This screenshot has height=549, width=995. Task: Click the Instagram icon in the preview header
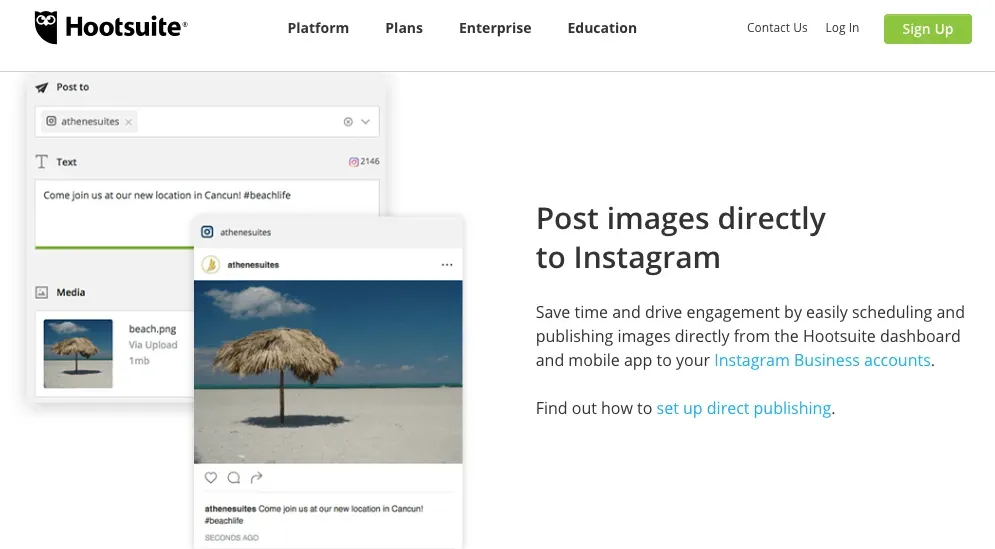click(x=207, y=232)
